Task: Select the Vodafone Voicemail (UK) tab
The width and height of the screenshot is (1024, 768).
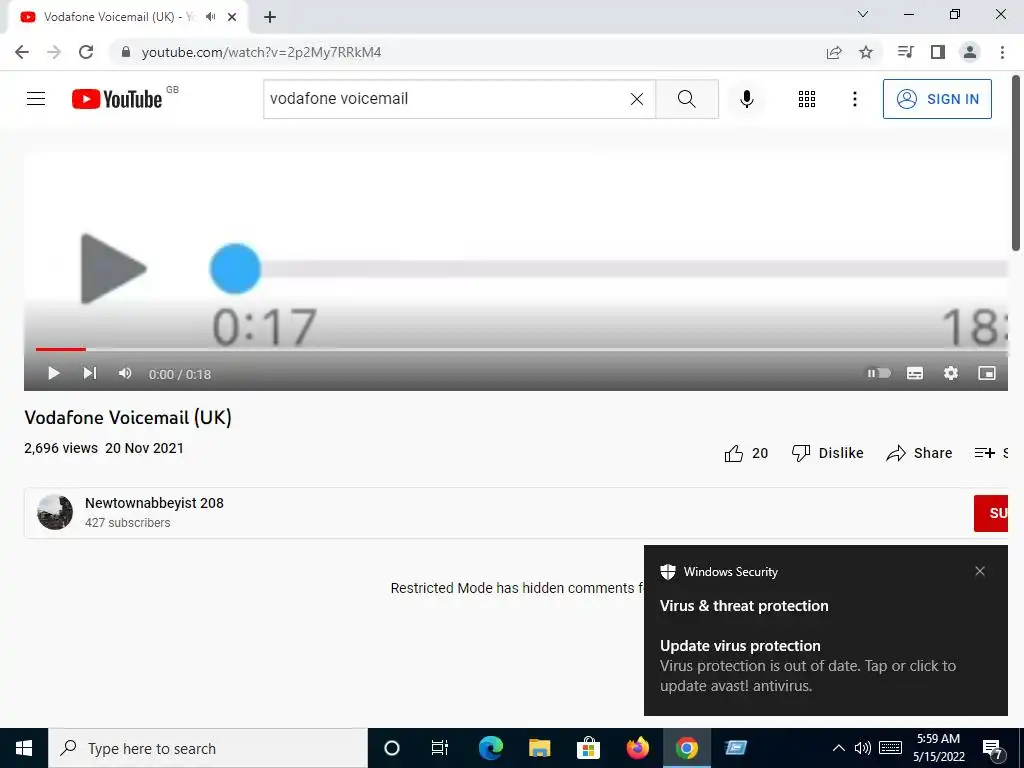Action: (118, 17)
